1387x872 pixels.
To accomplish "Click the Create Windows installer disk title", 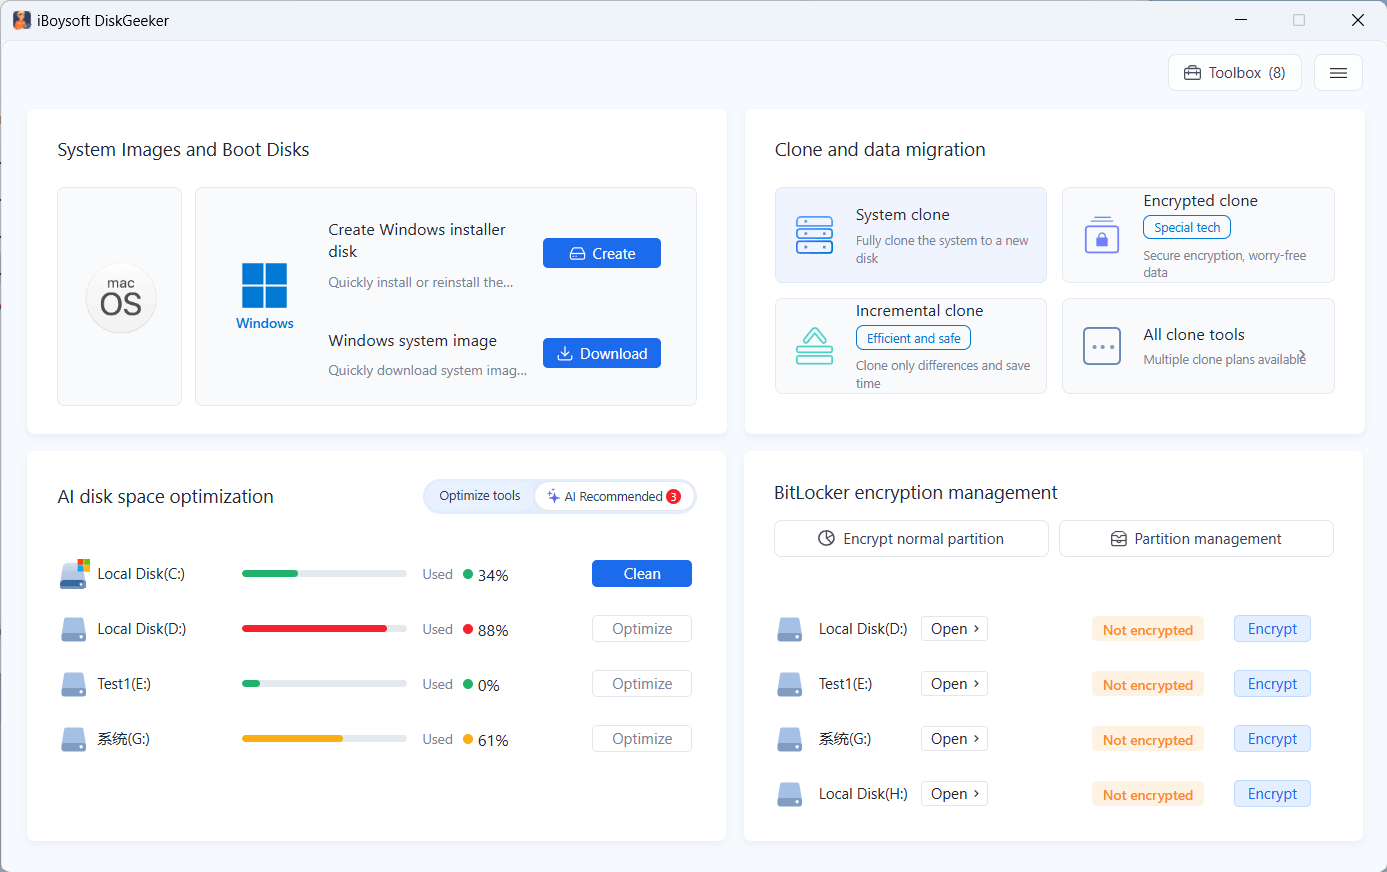I will click(417, 240).
